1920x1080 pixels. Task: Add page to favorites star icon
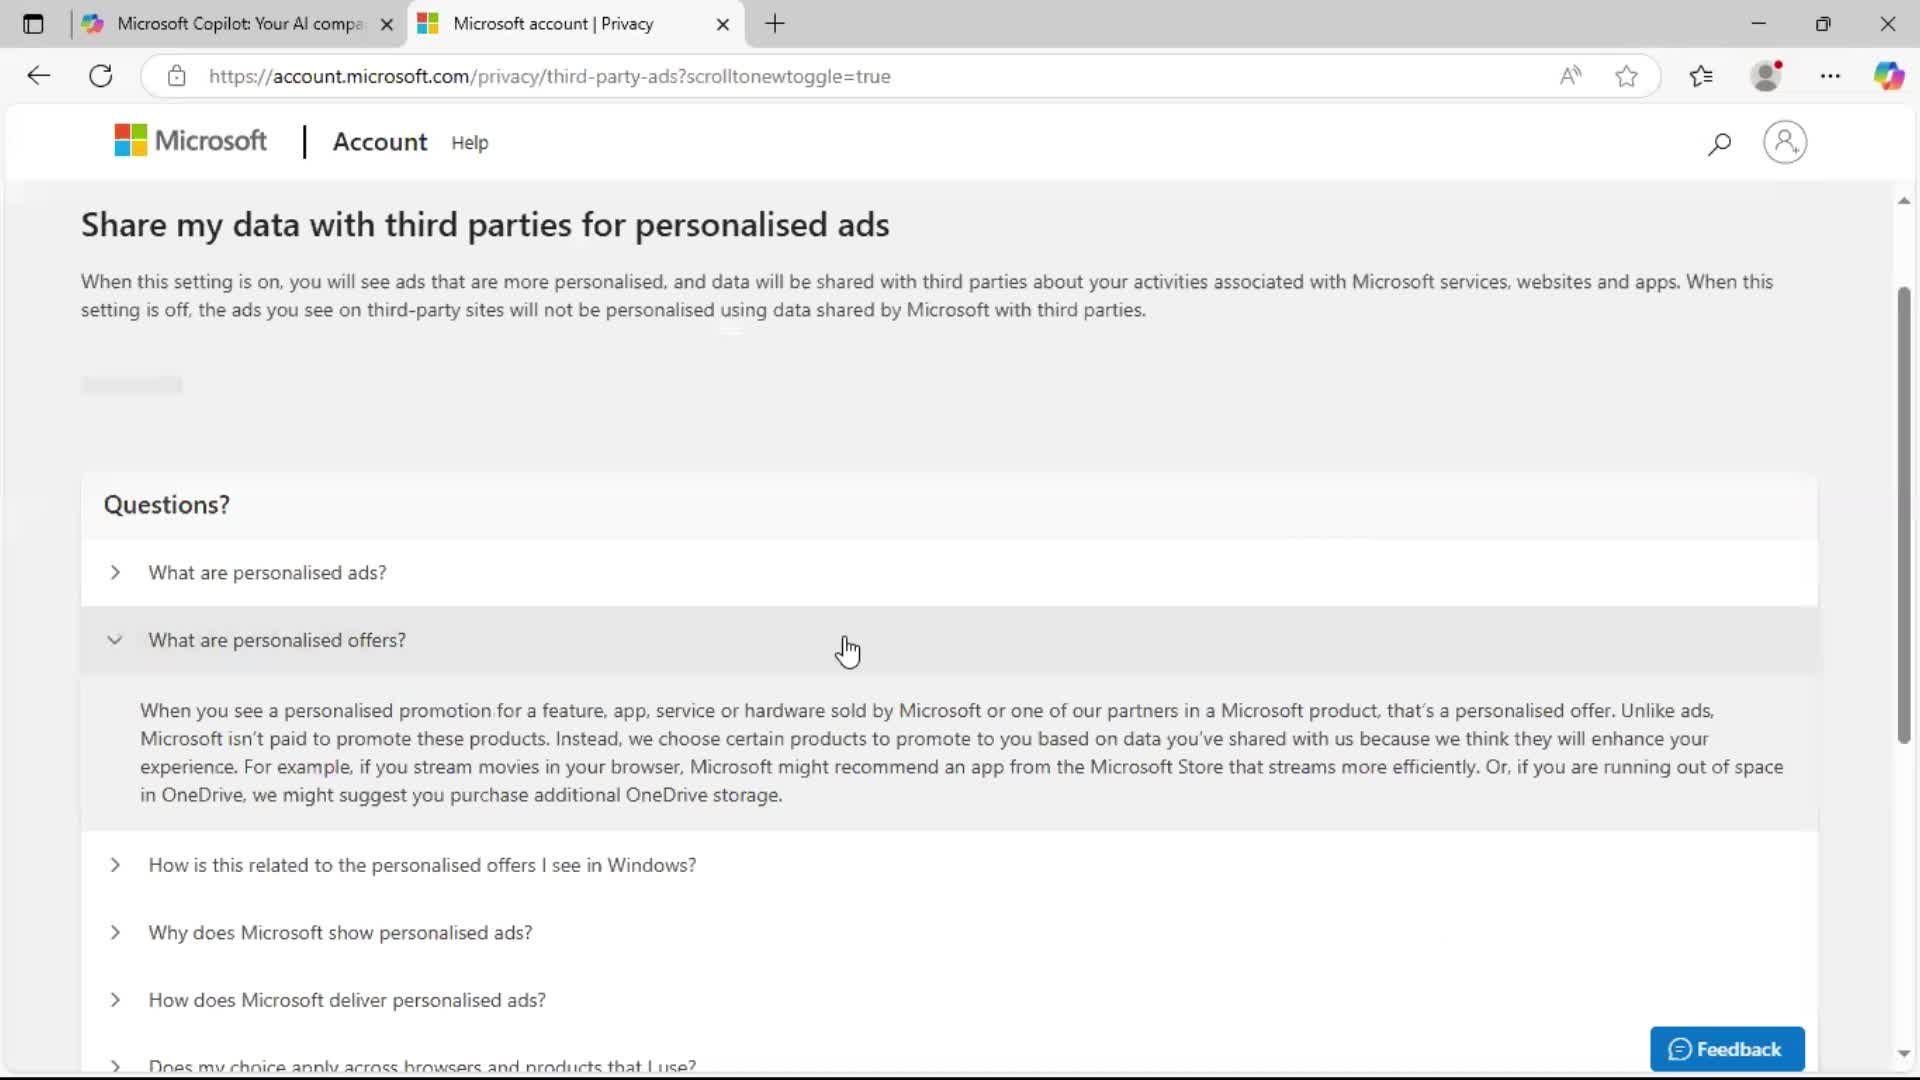1626,76
